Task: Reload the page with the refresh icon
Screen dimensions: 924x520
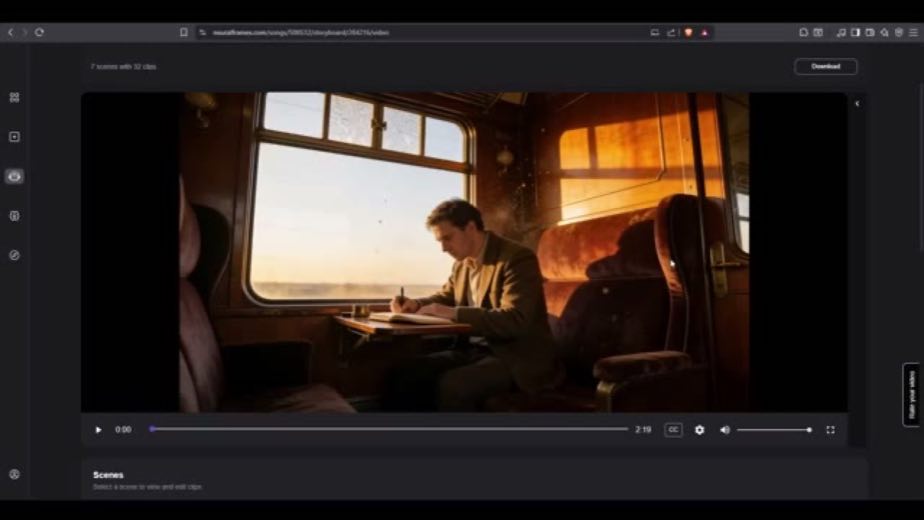Action: click(39, 32)
